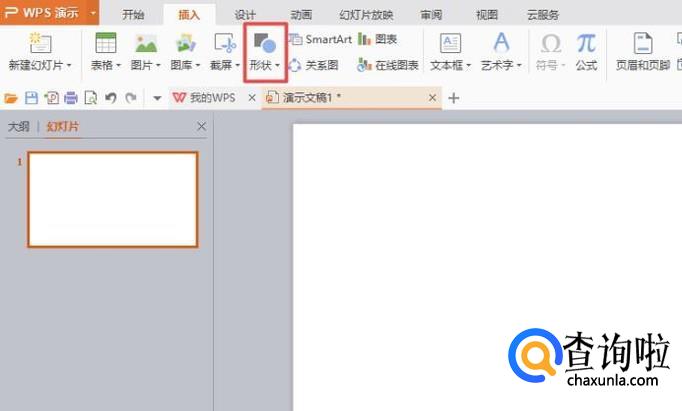Switch to the 云服务 ribbon tab

coord(543,15)
